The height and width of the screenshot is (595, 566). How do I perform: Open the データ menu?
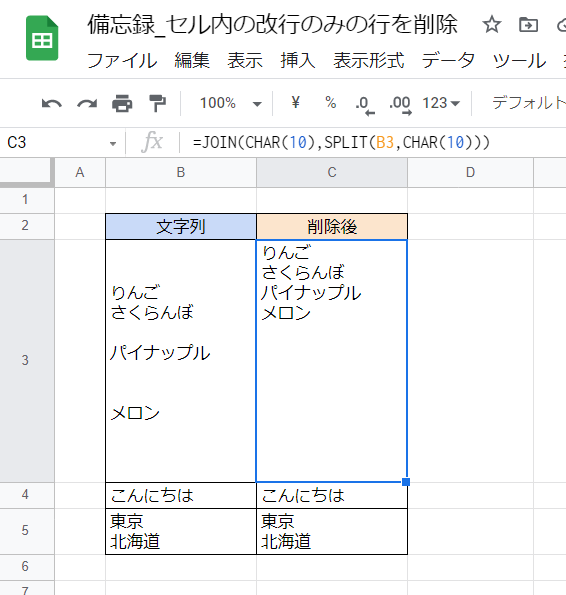[x=448, y=61]
